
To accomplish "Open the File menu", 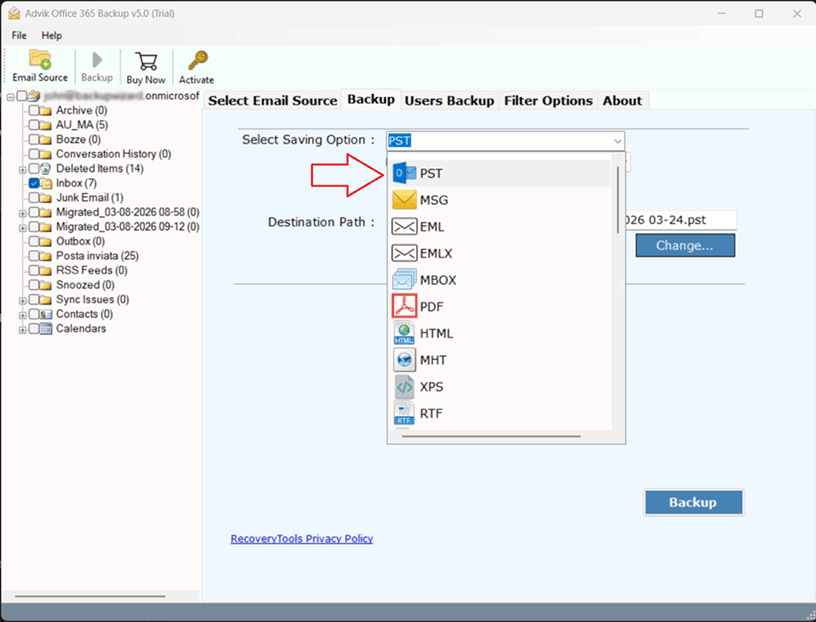I will coord(19,35).
